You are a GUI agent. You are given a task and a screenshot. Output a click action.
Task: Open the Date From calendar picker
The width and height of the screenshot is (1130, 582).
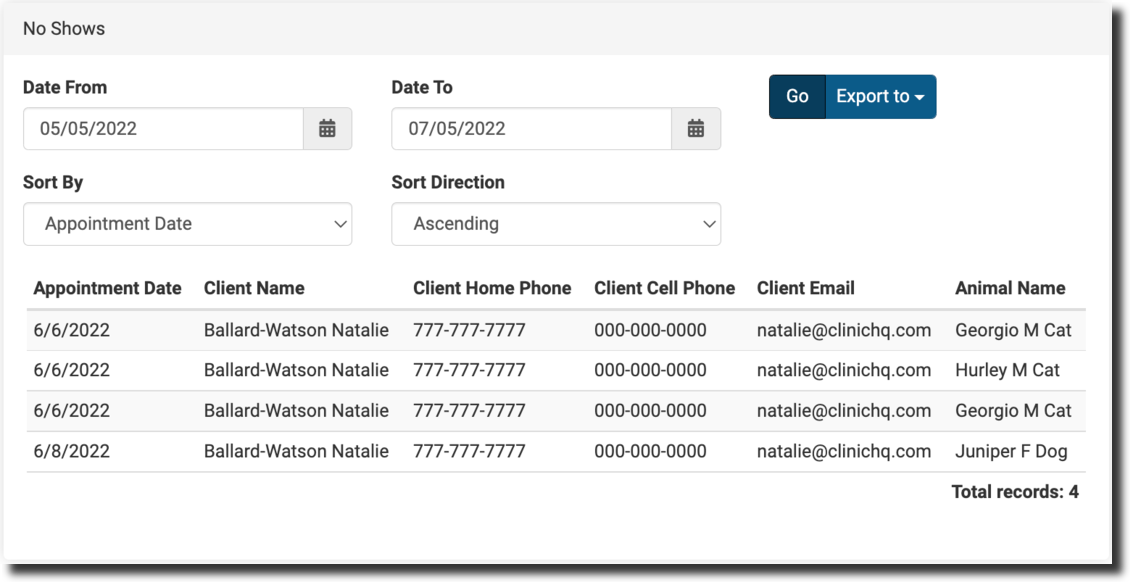pos(327,129)
